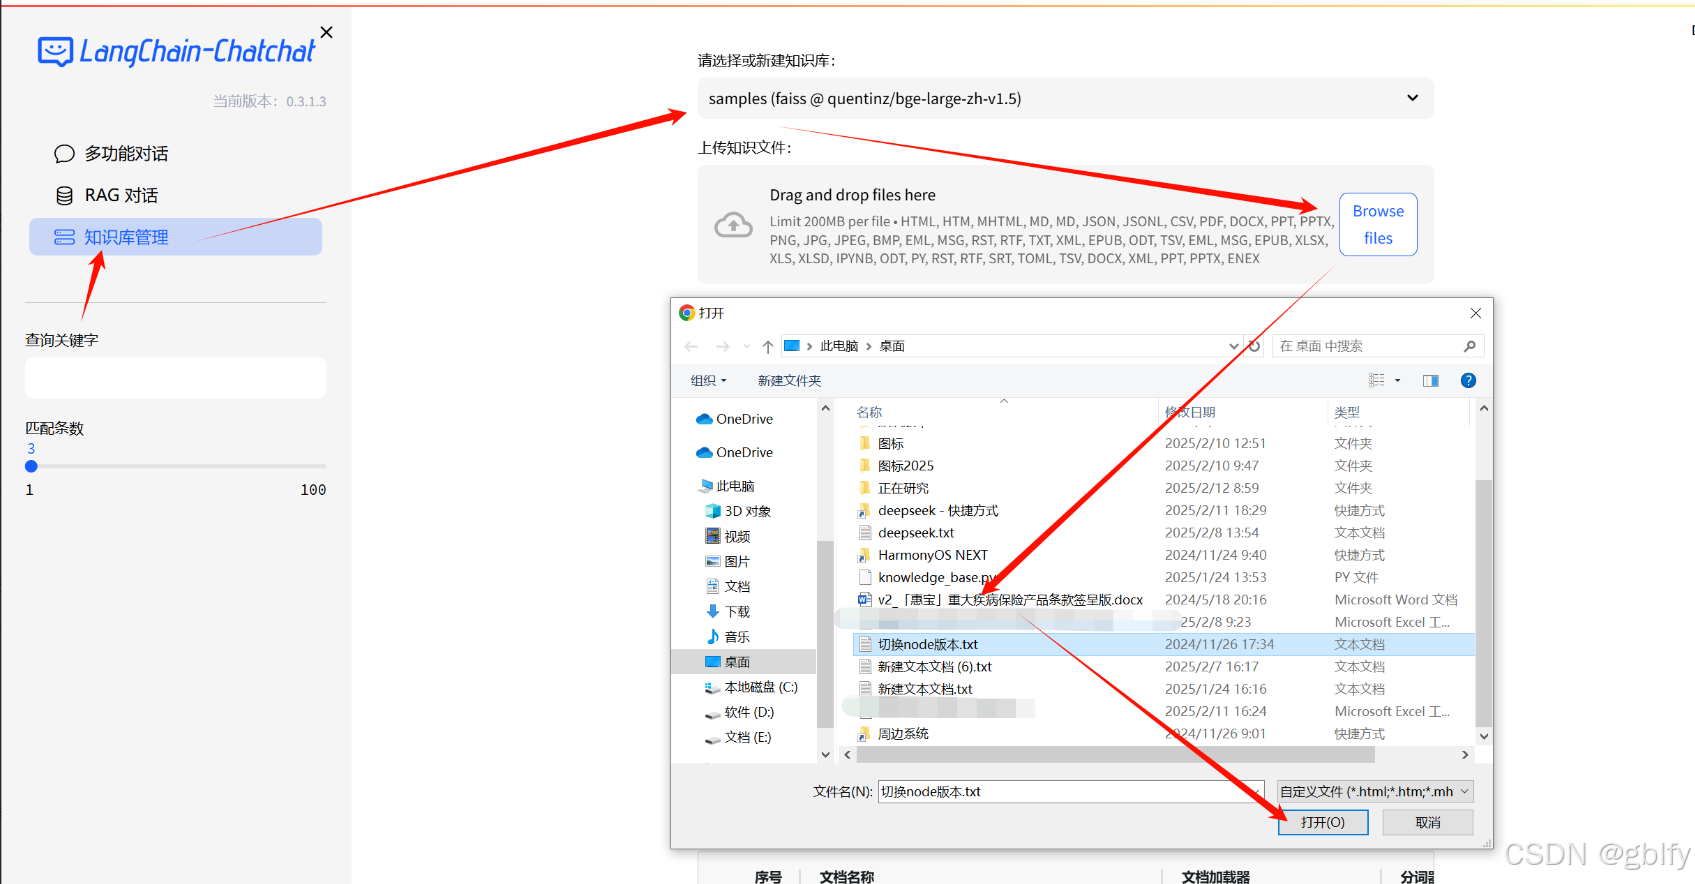Viewport: 1695px width, 884px height.
Task: Refresh the file dialog folder
Action: point(1254,346)
